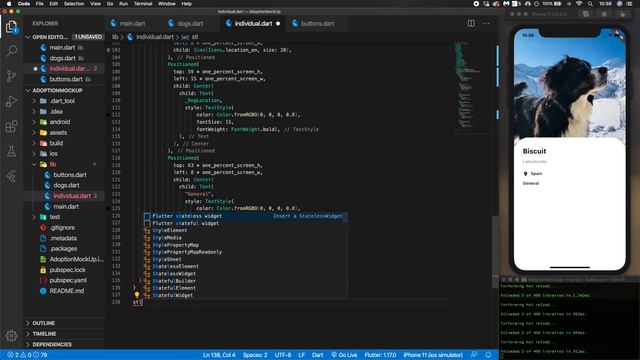Click the Split Editor icon
The image size is (640, 360).
(x=471, y=23)
